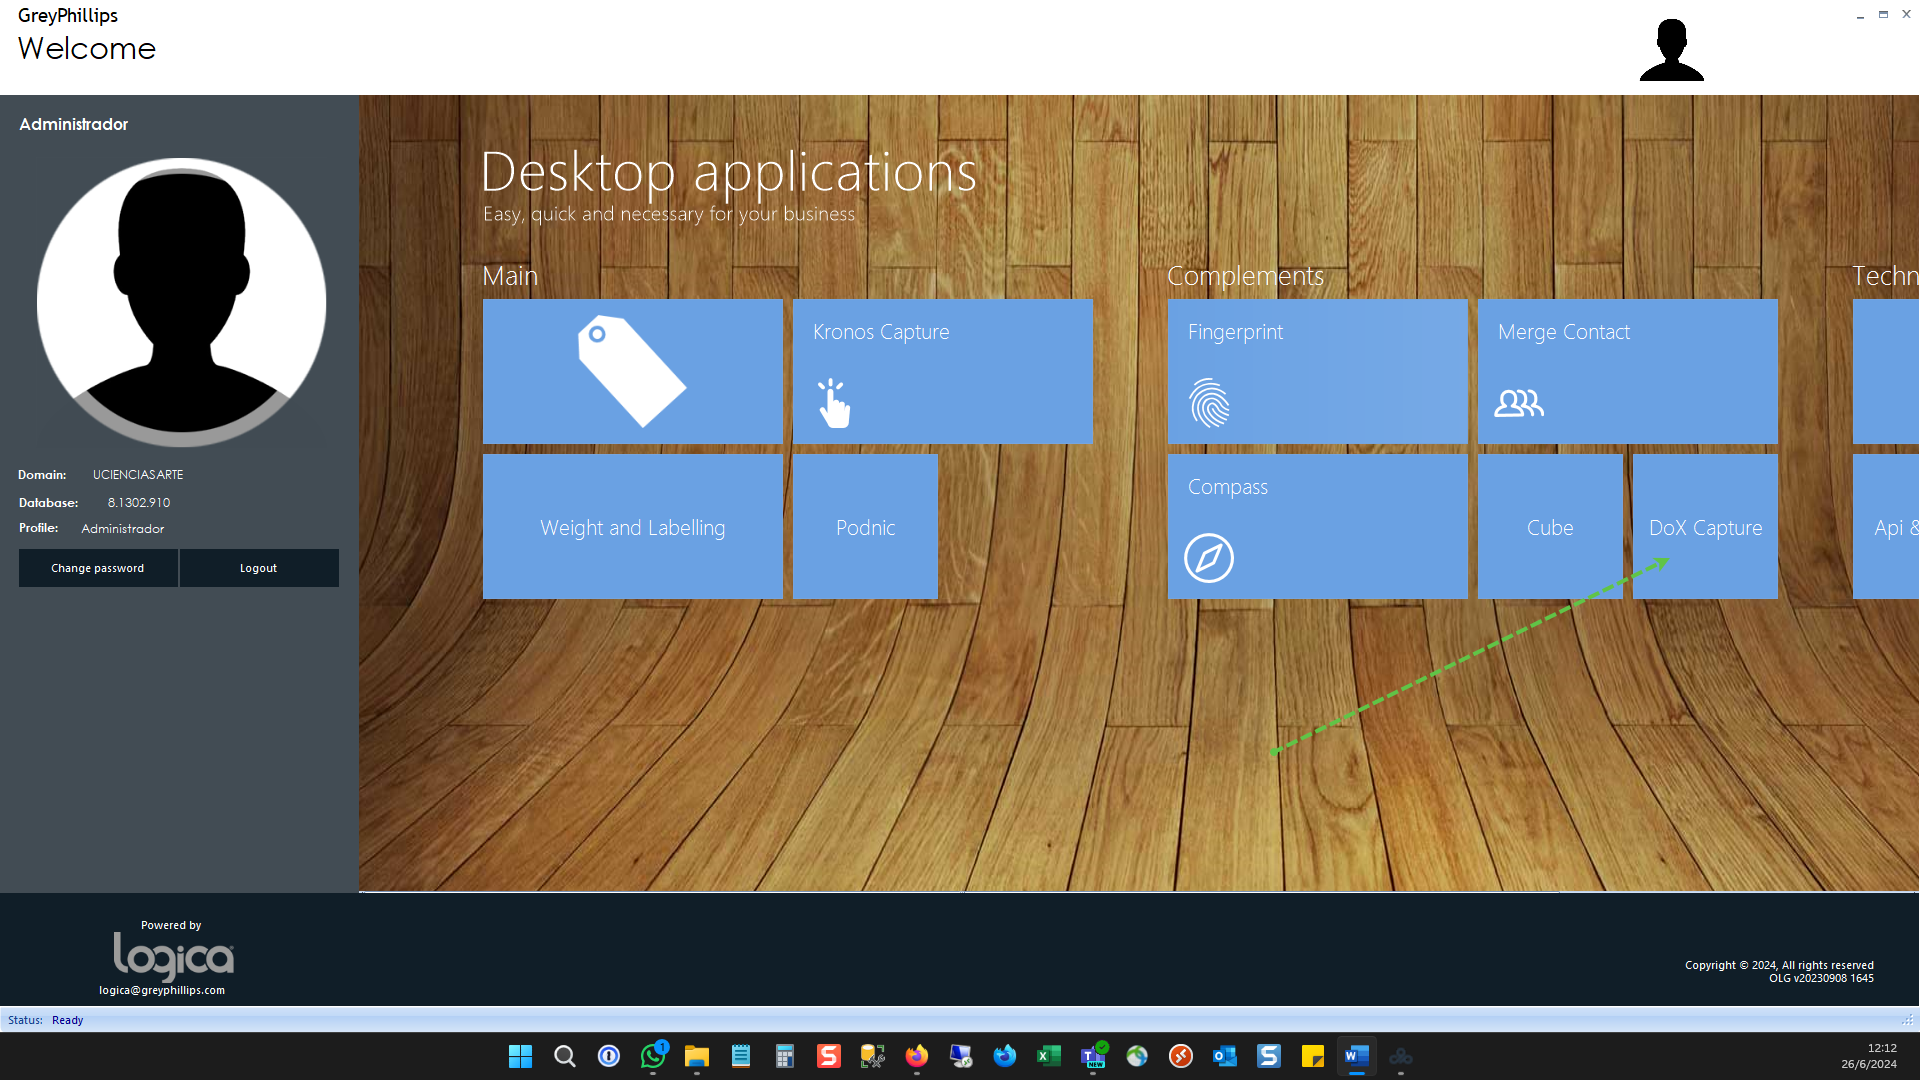Launch the Kronos Capture tile

click(x=942, y=371)
